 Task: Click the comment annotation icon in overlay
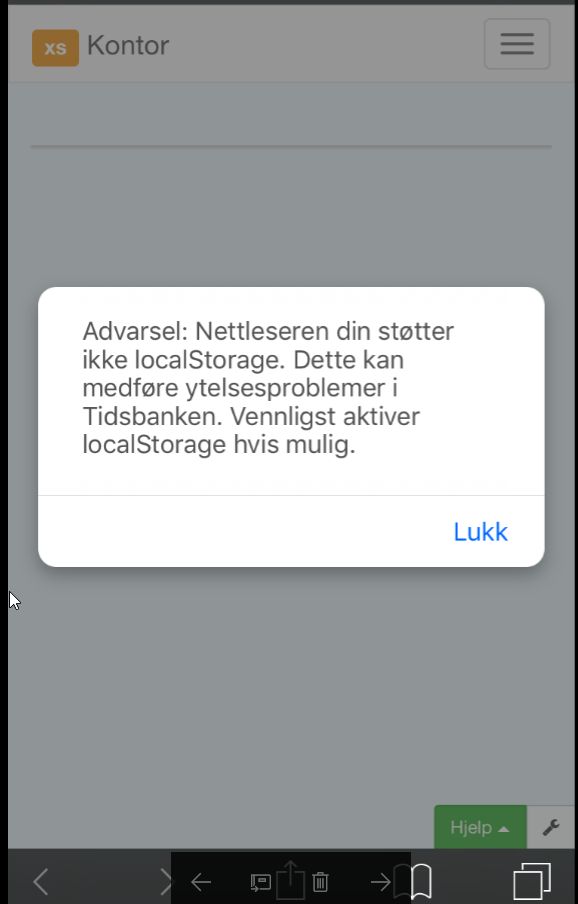tap(260, 883)
